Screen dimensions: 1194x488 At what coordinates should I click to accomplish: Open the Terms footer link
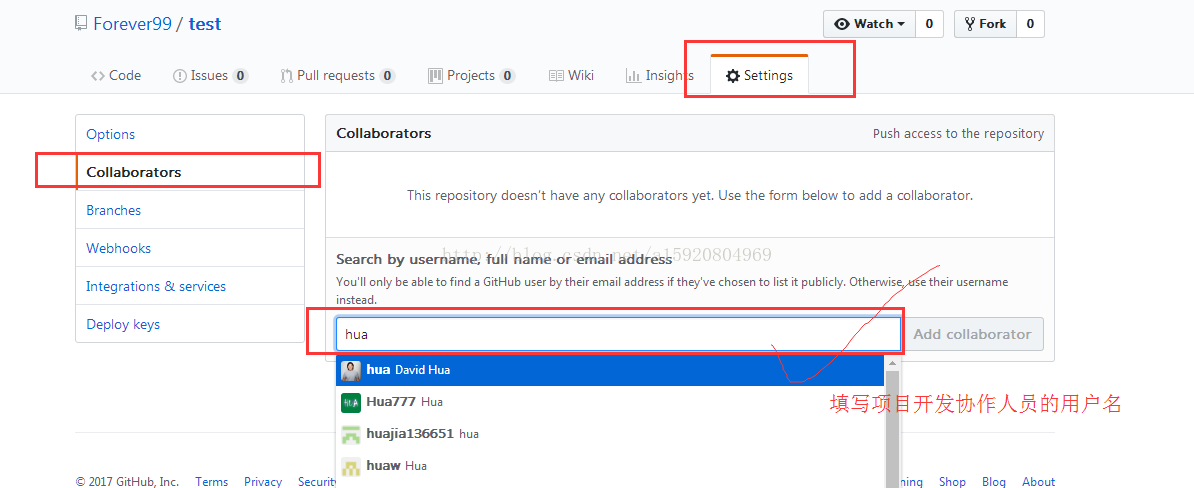tap(212, 481)
